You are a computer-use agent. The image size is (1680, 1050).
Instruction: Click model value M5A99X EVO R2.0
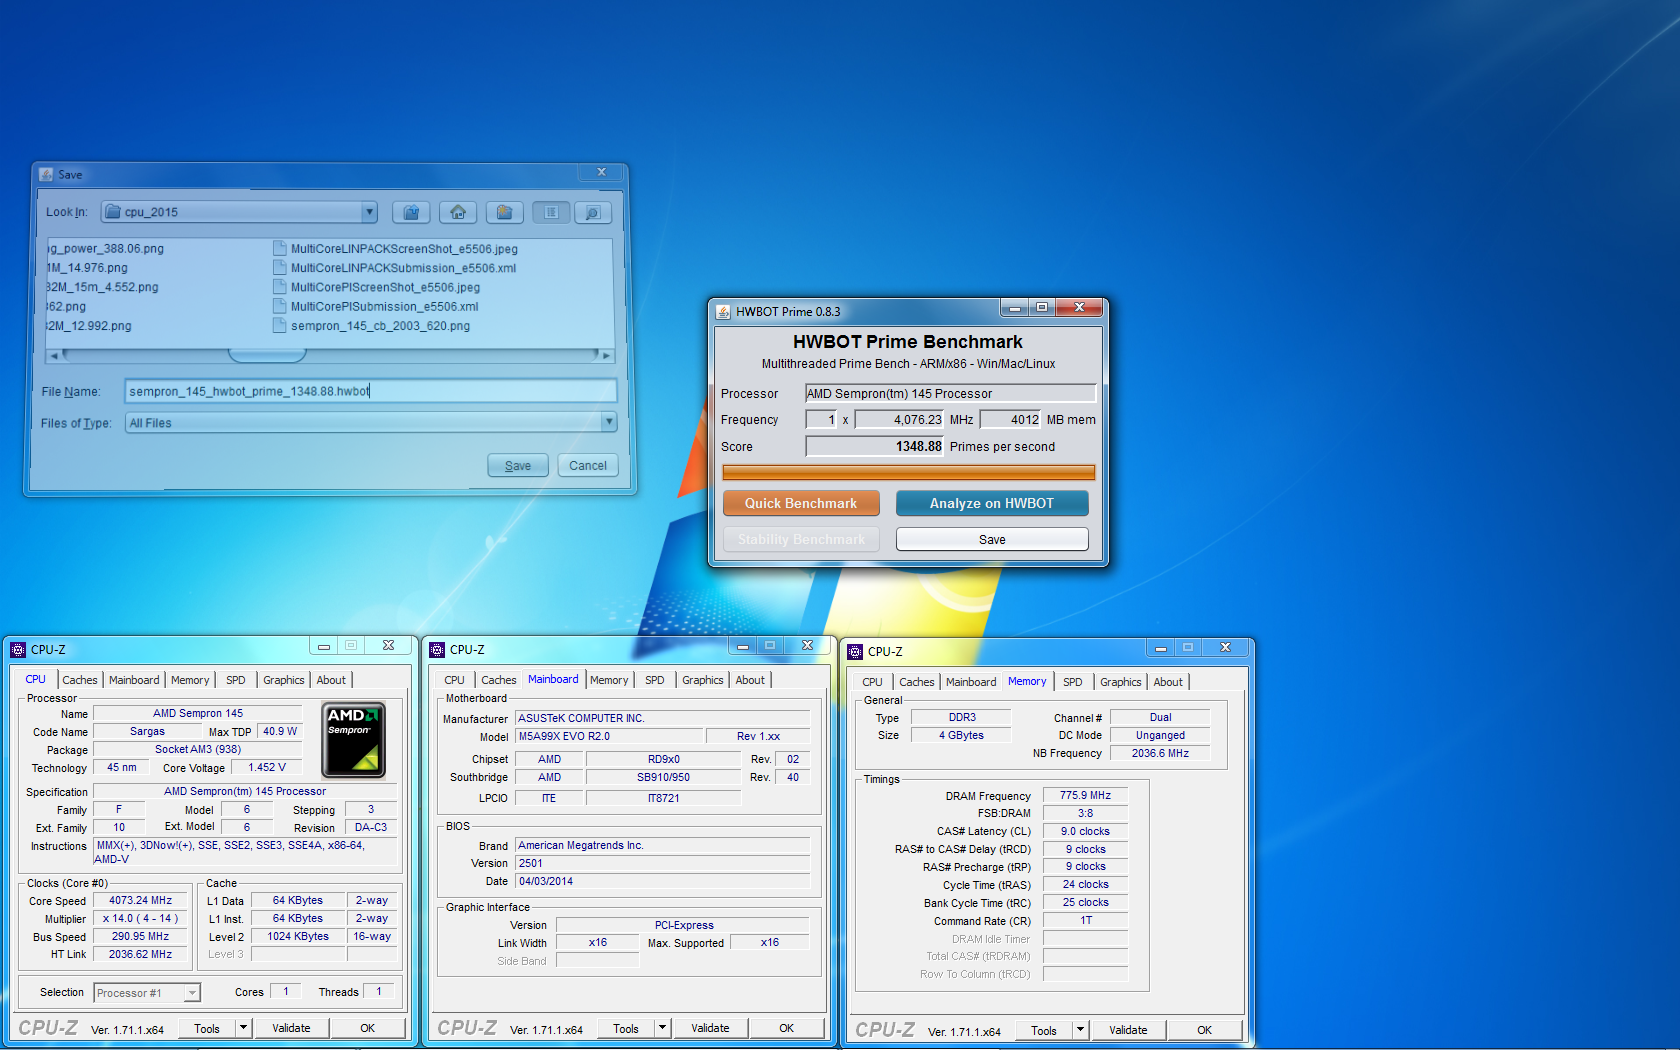point(608,736)
